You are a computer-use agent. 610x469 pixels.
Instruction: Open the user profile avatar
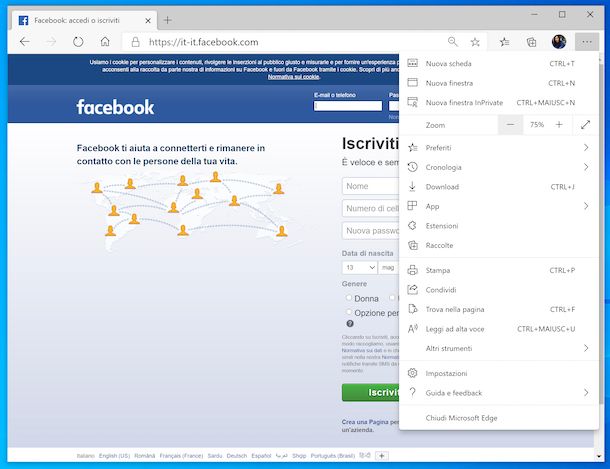559,42
